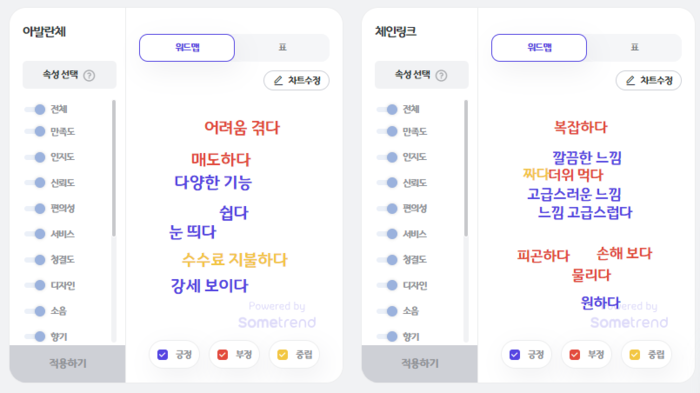Toggle 디자인 switch in 체인링크 panel
This screenshot has width=700, height=393.
tap(388, 285)
